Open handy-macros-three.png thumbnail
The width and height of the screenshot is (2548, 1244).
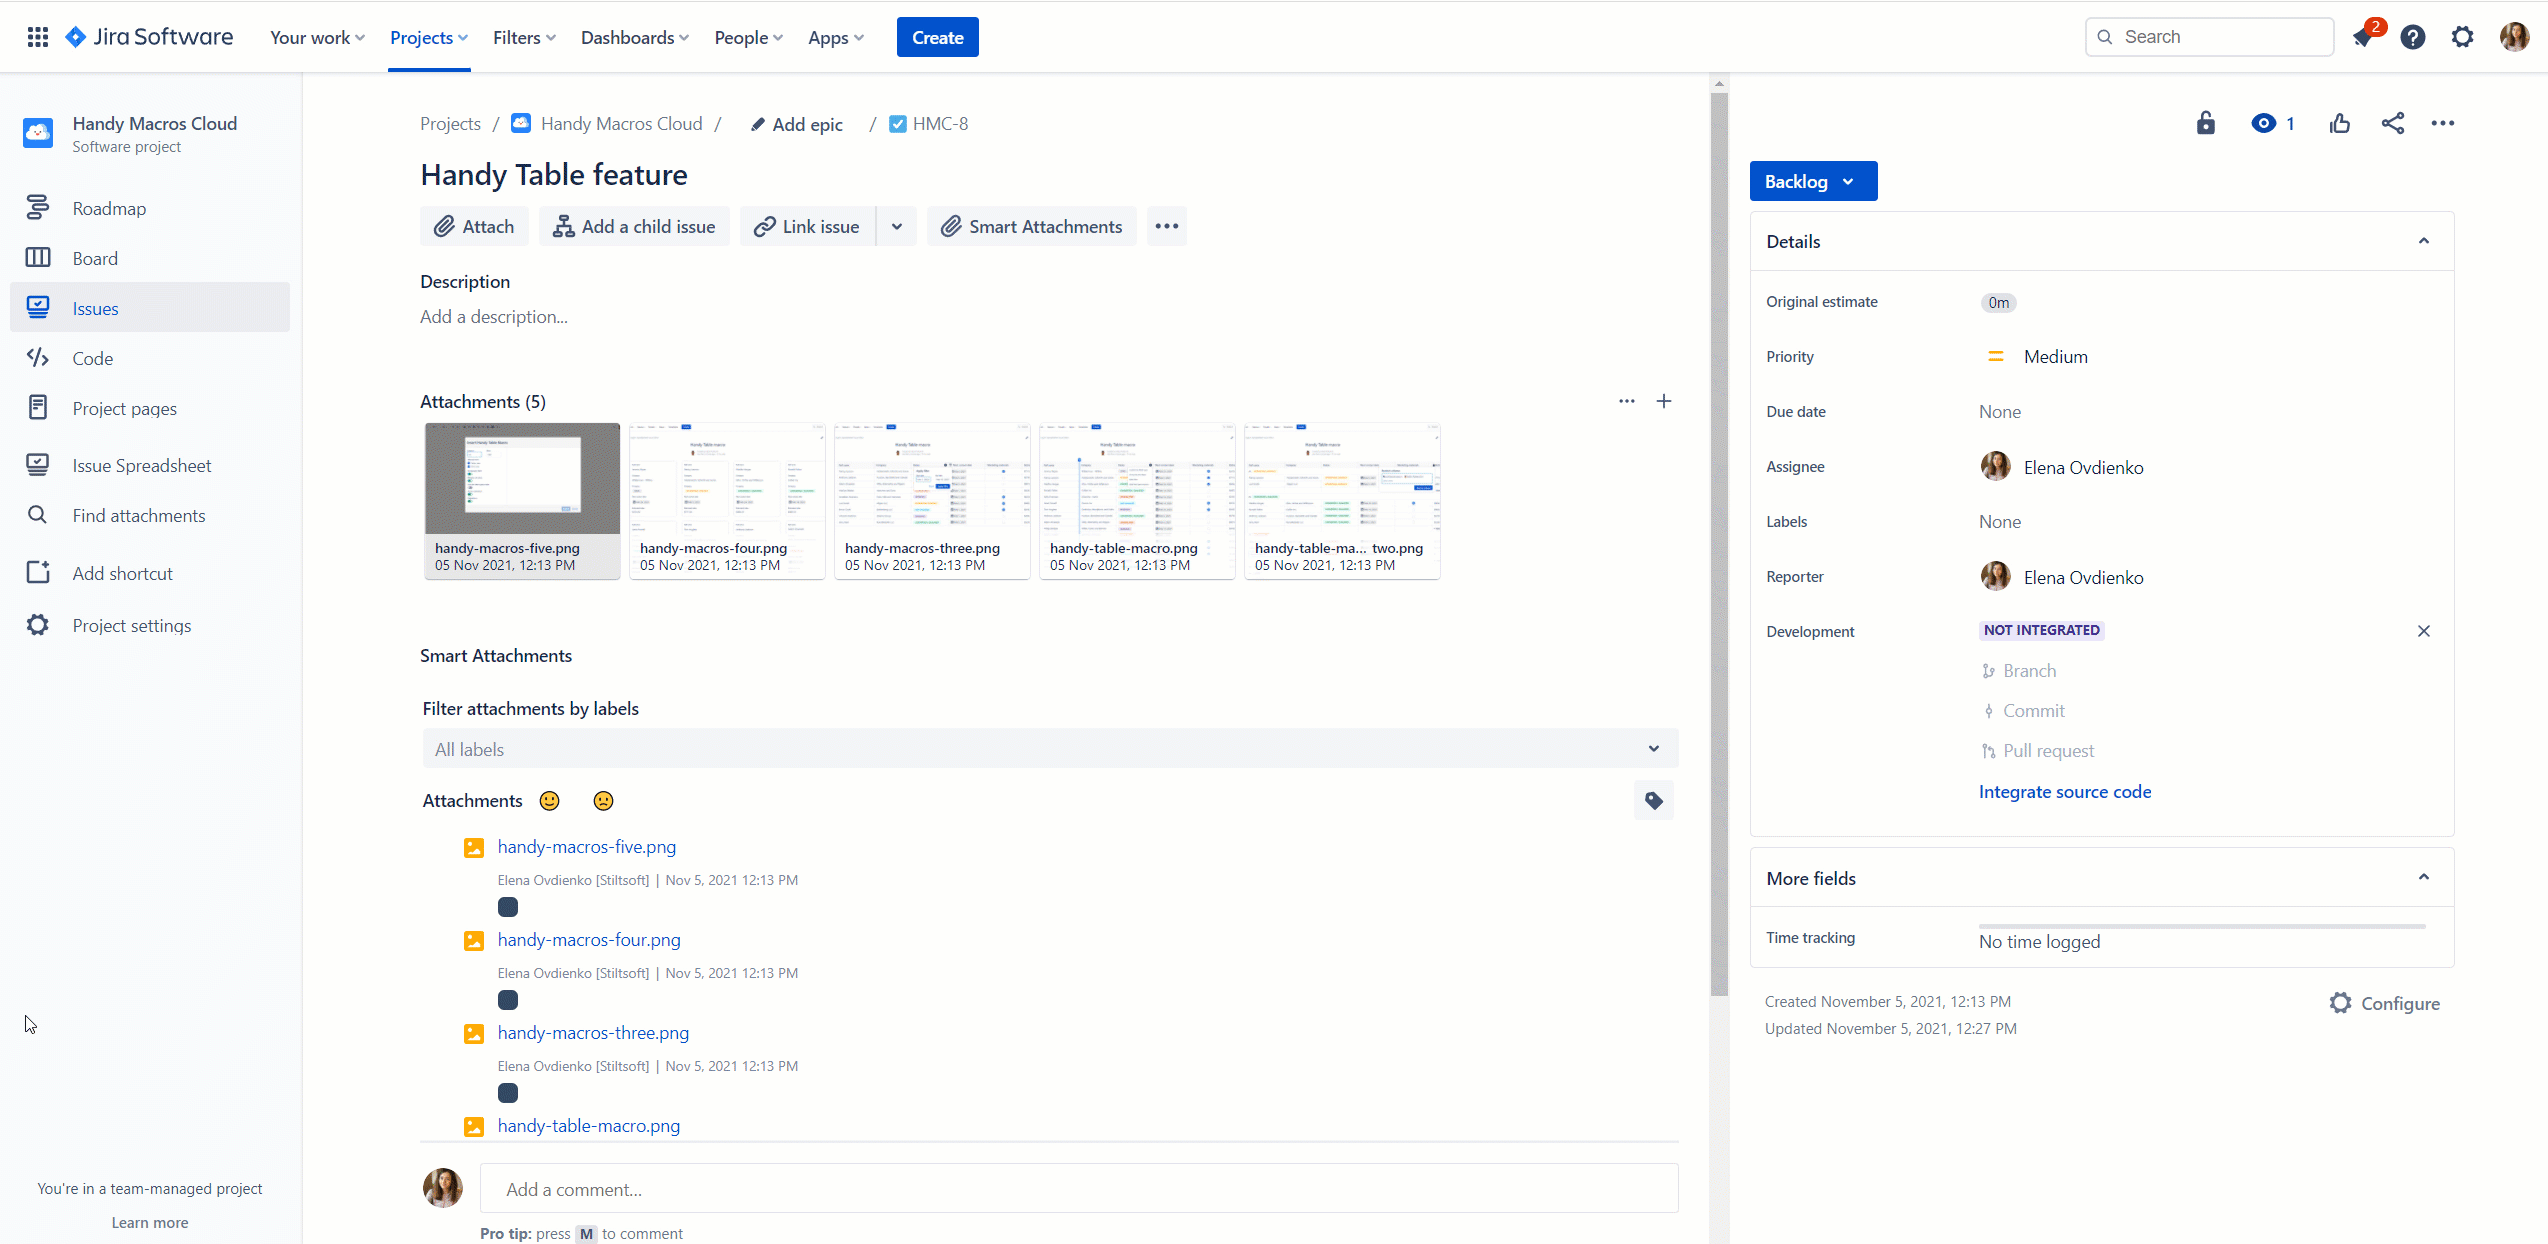(932, 500)
